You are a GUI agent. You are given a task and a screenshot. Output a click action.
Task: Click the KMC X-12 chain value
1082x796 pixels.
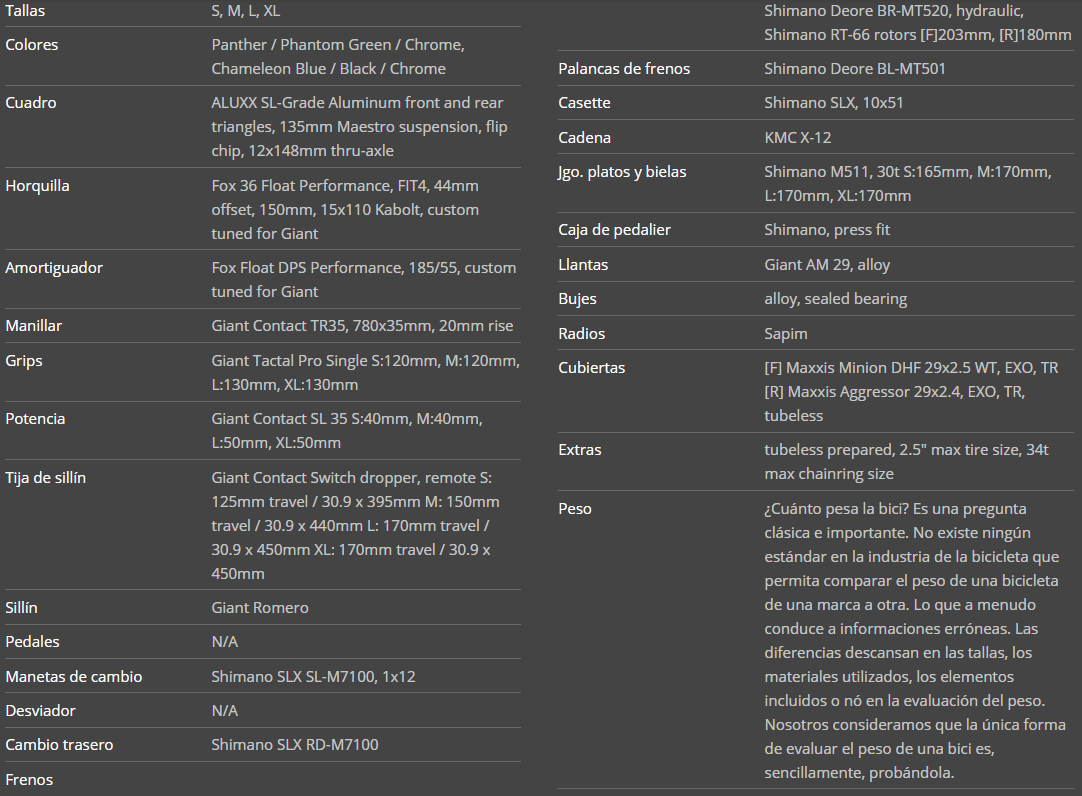[798, 138]
